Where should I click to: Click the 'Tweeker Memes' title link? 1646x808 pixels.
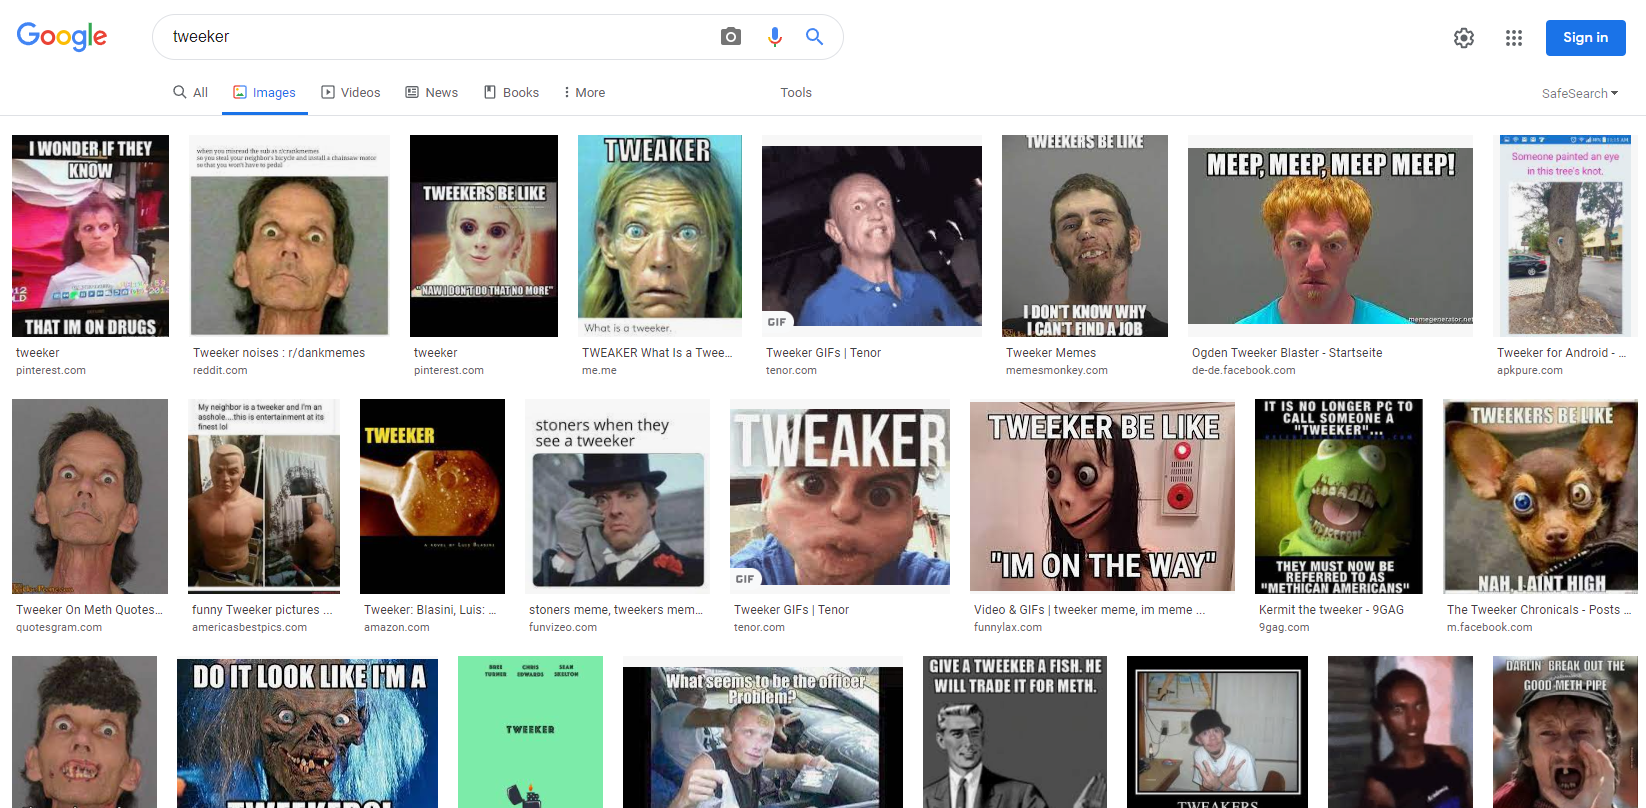[1051, 353]
